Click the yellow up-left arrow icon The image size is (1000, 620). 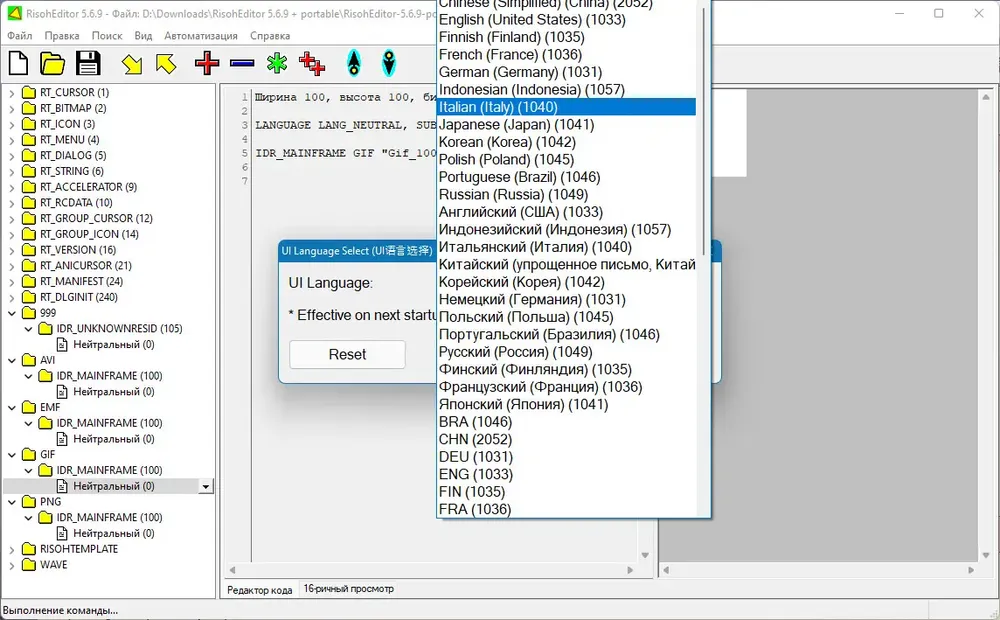[x=166, y=64]
